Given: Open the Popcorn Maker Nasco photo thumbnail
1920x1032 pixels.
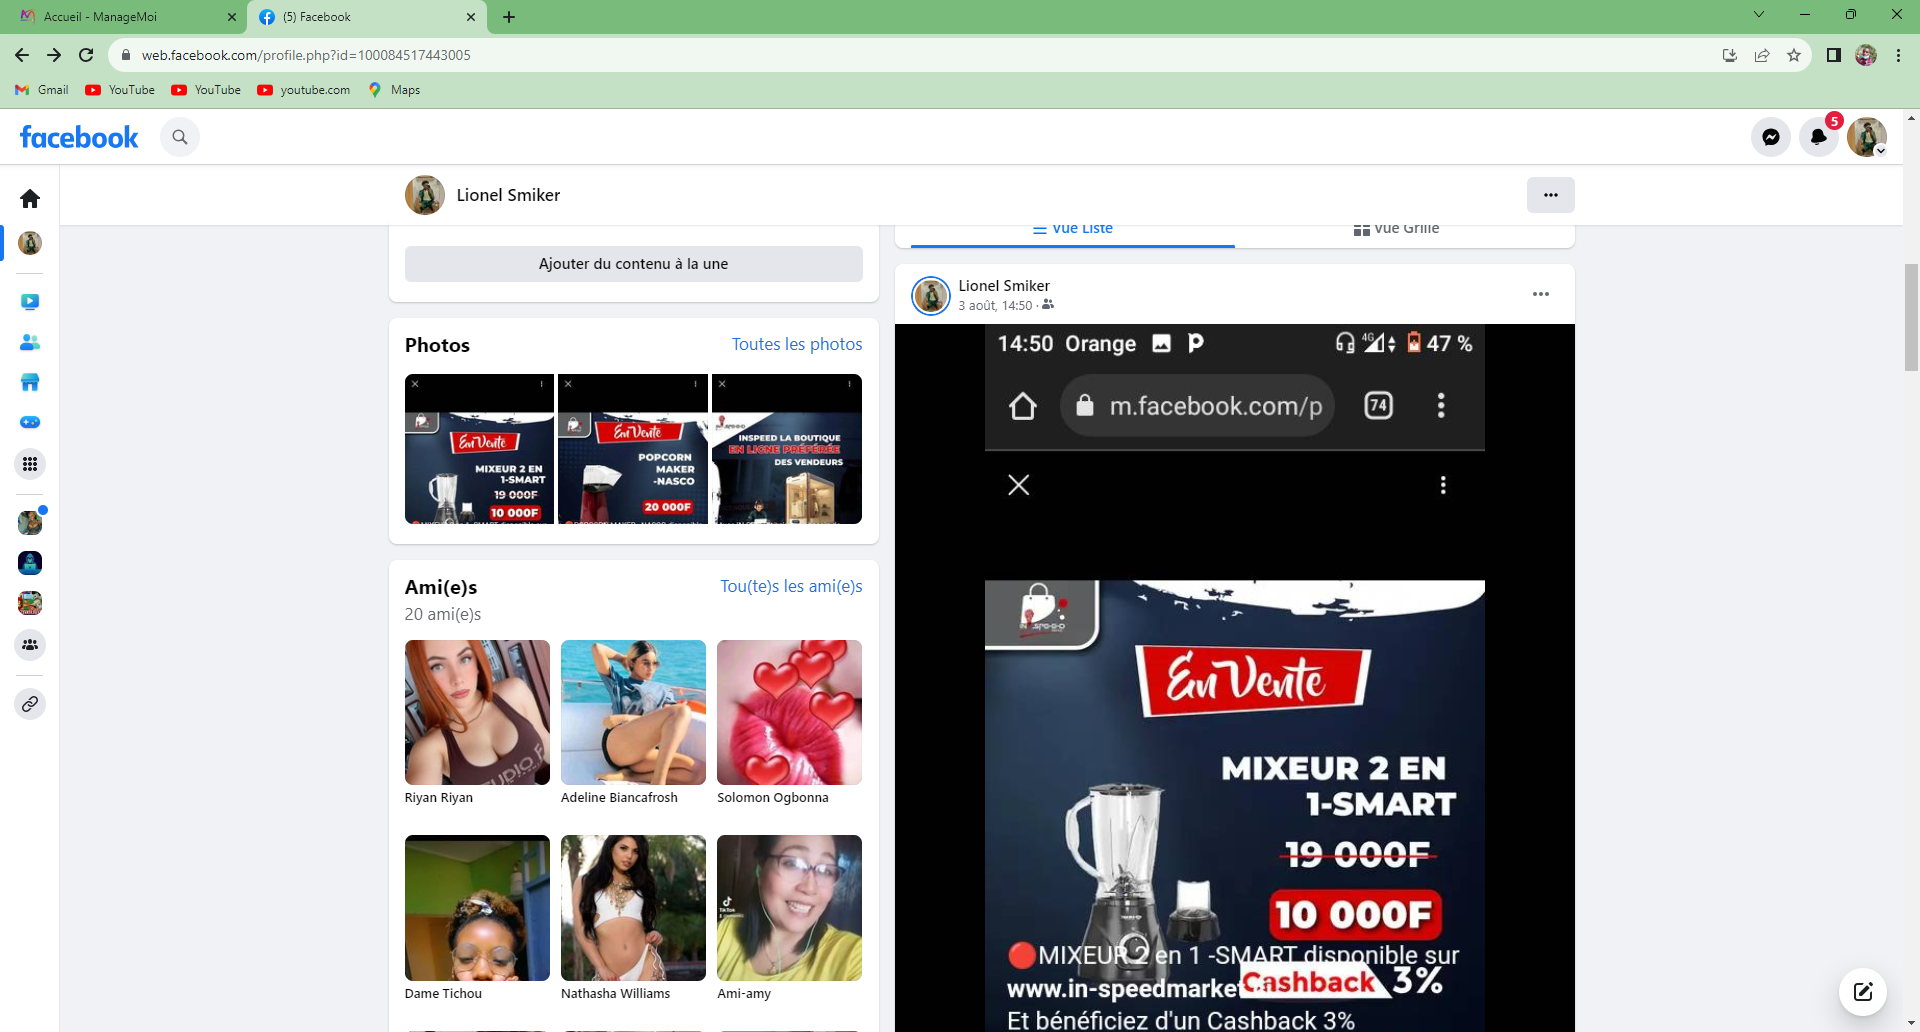Looking at the screenshot, I should pyautogui.click(x=632, y=449).
